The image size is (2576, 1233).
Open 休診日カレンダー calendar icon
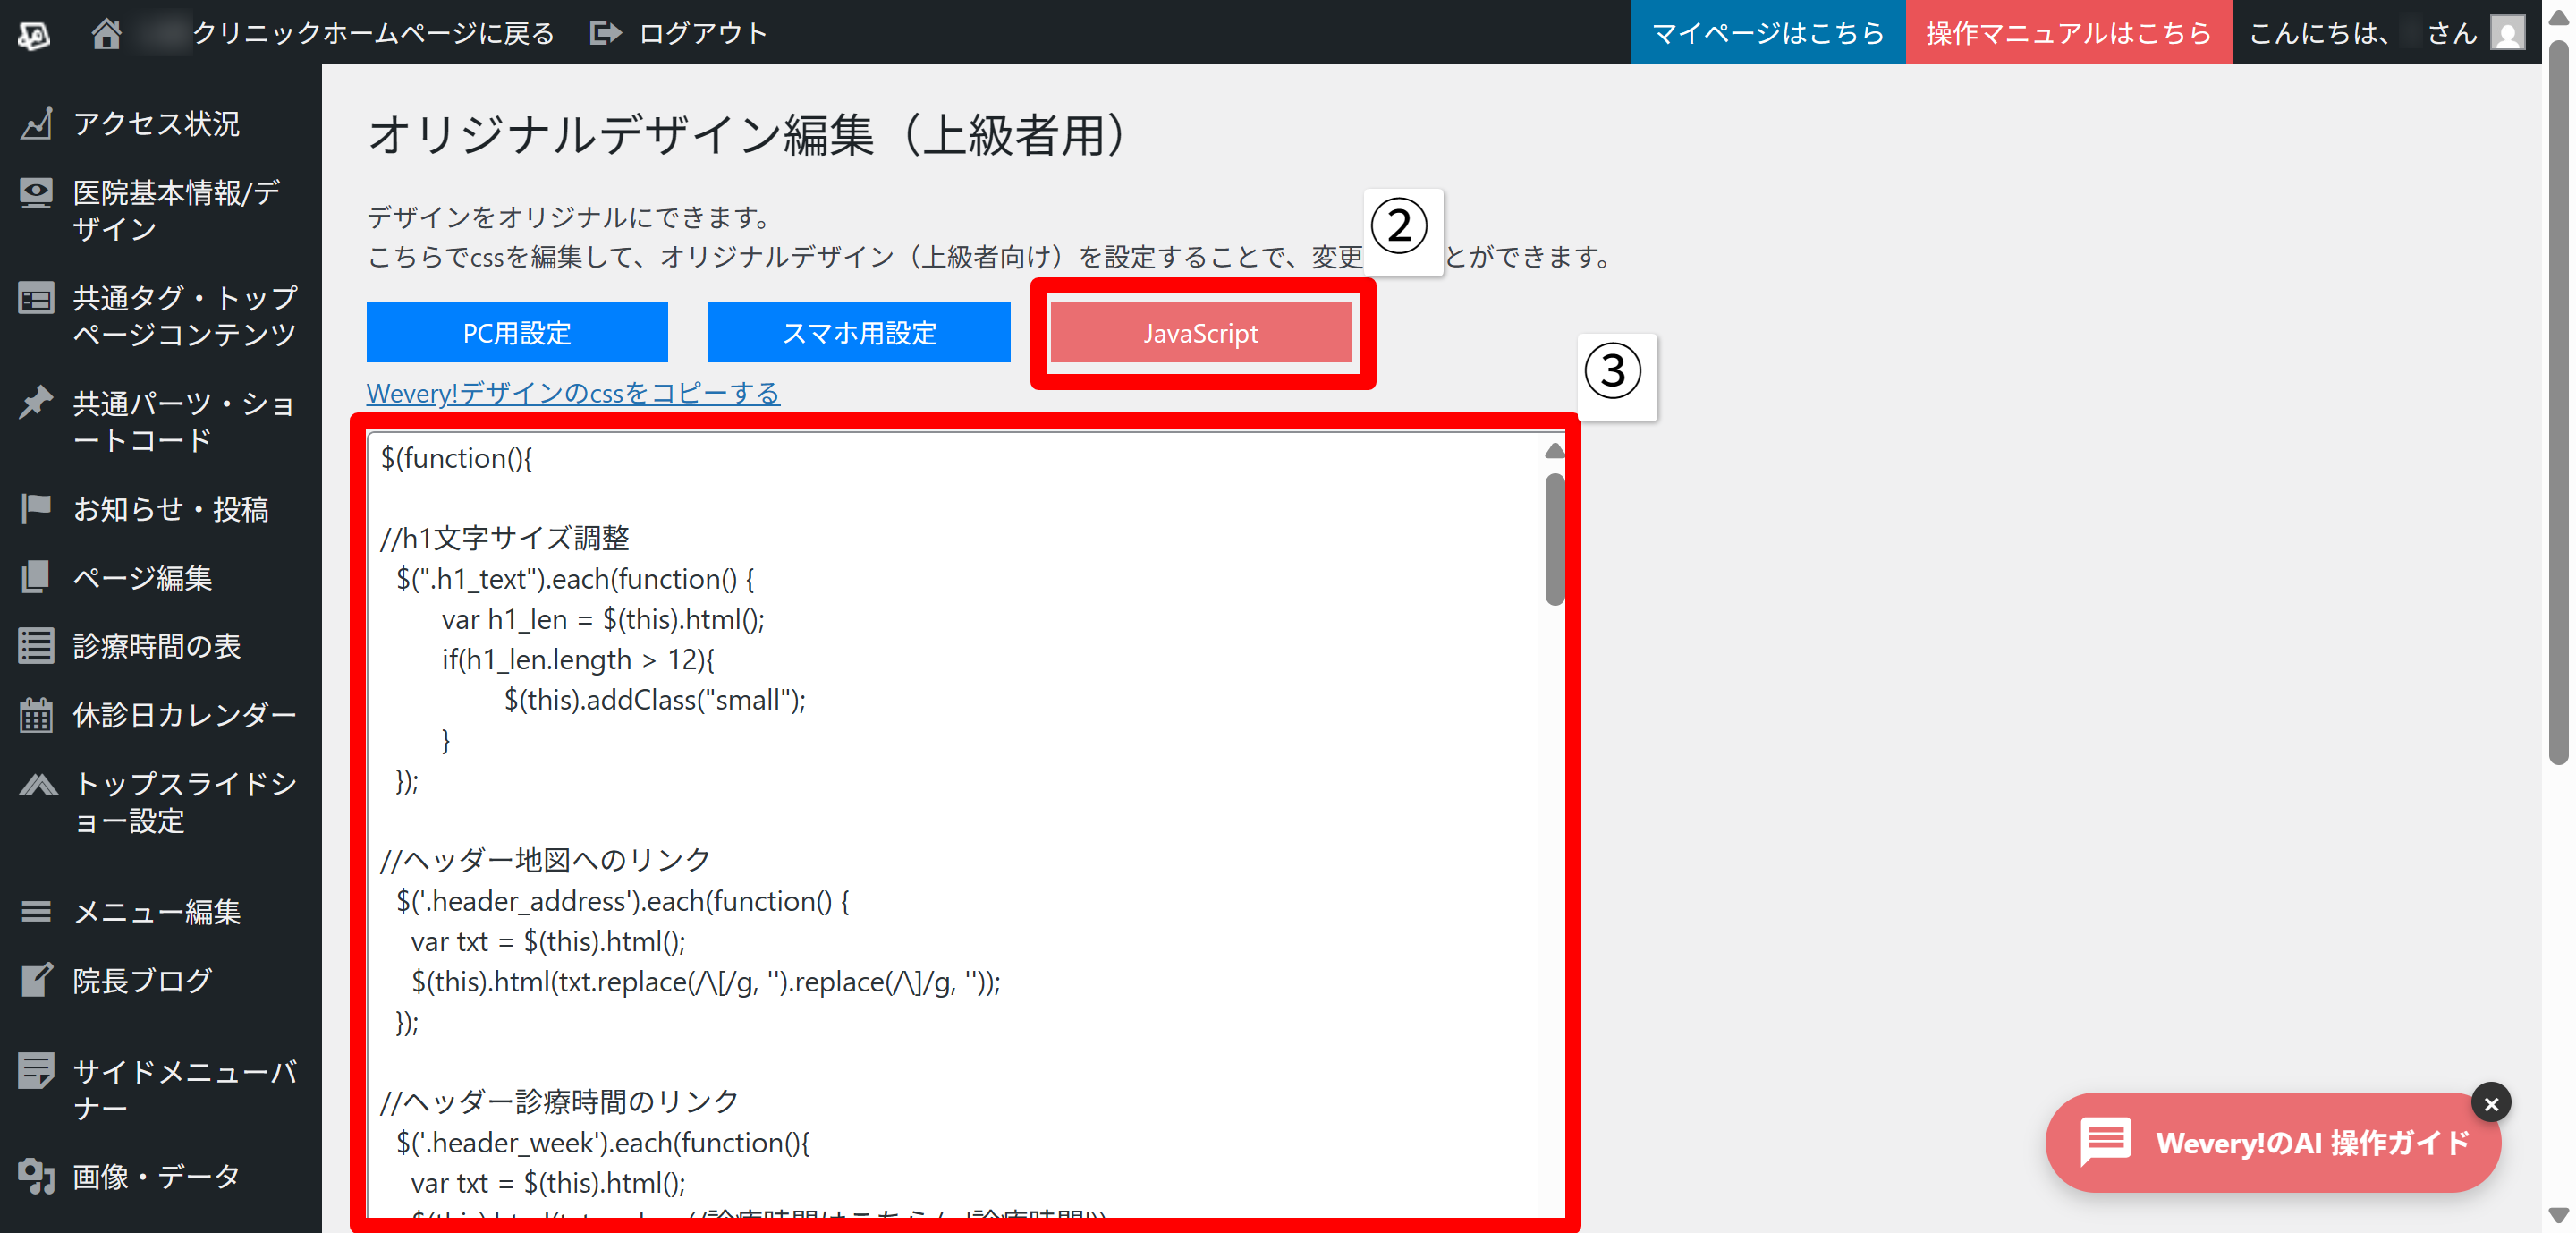(x=36, y=715)
